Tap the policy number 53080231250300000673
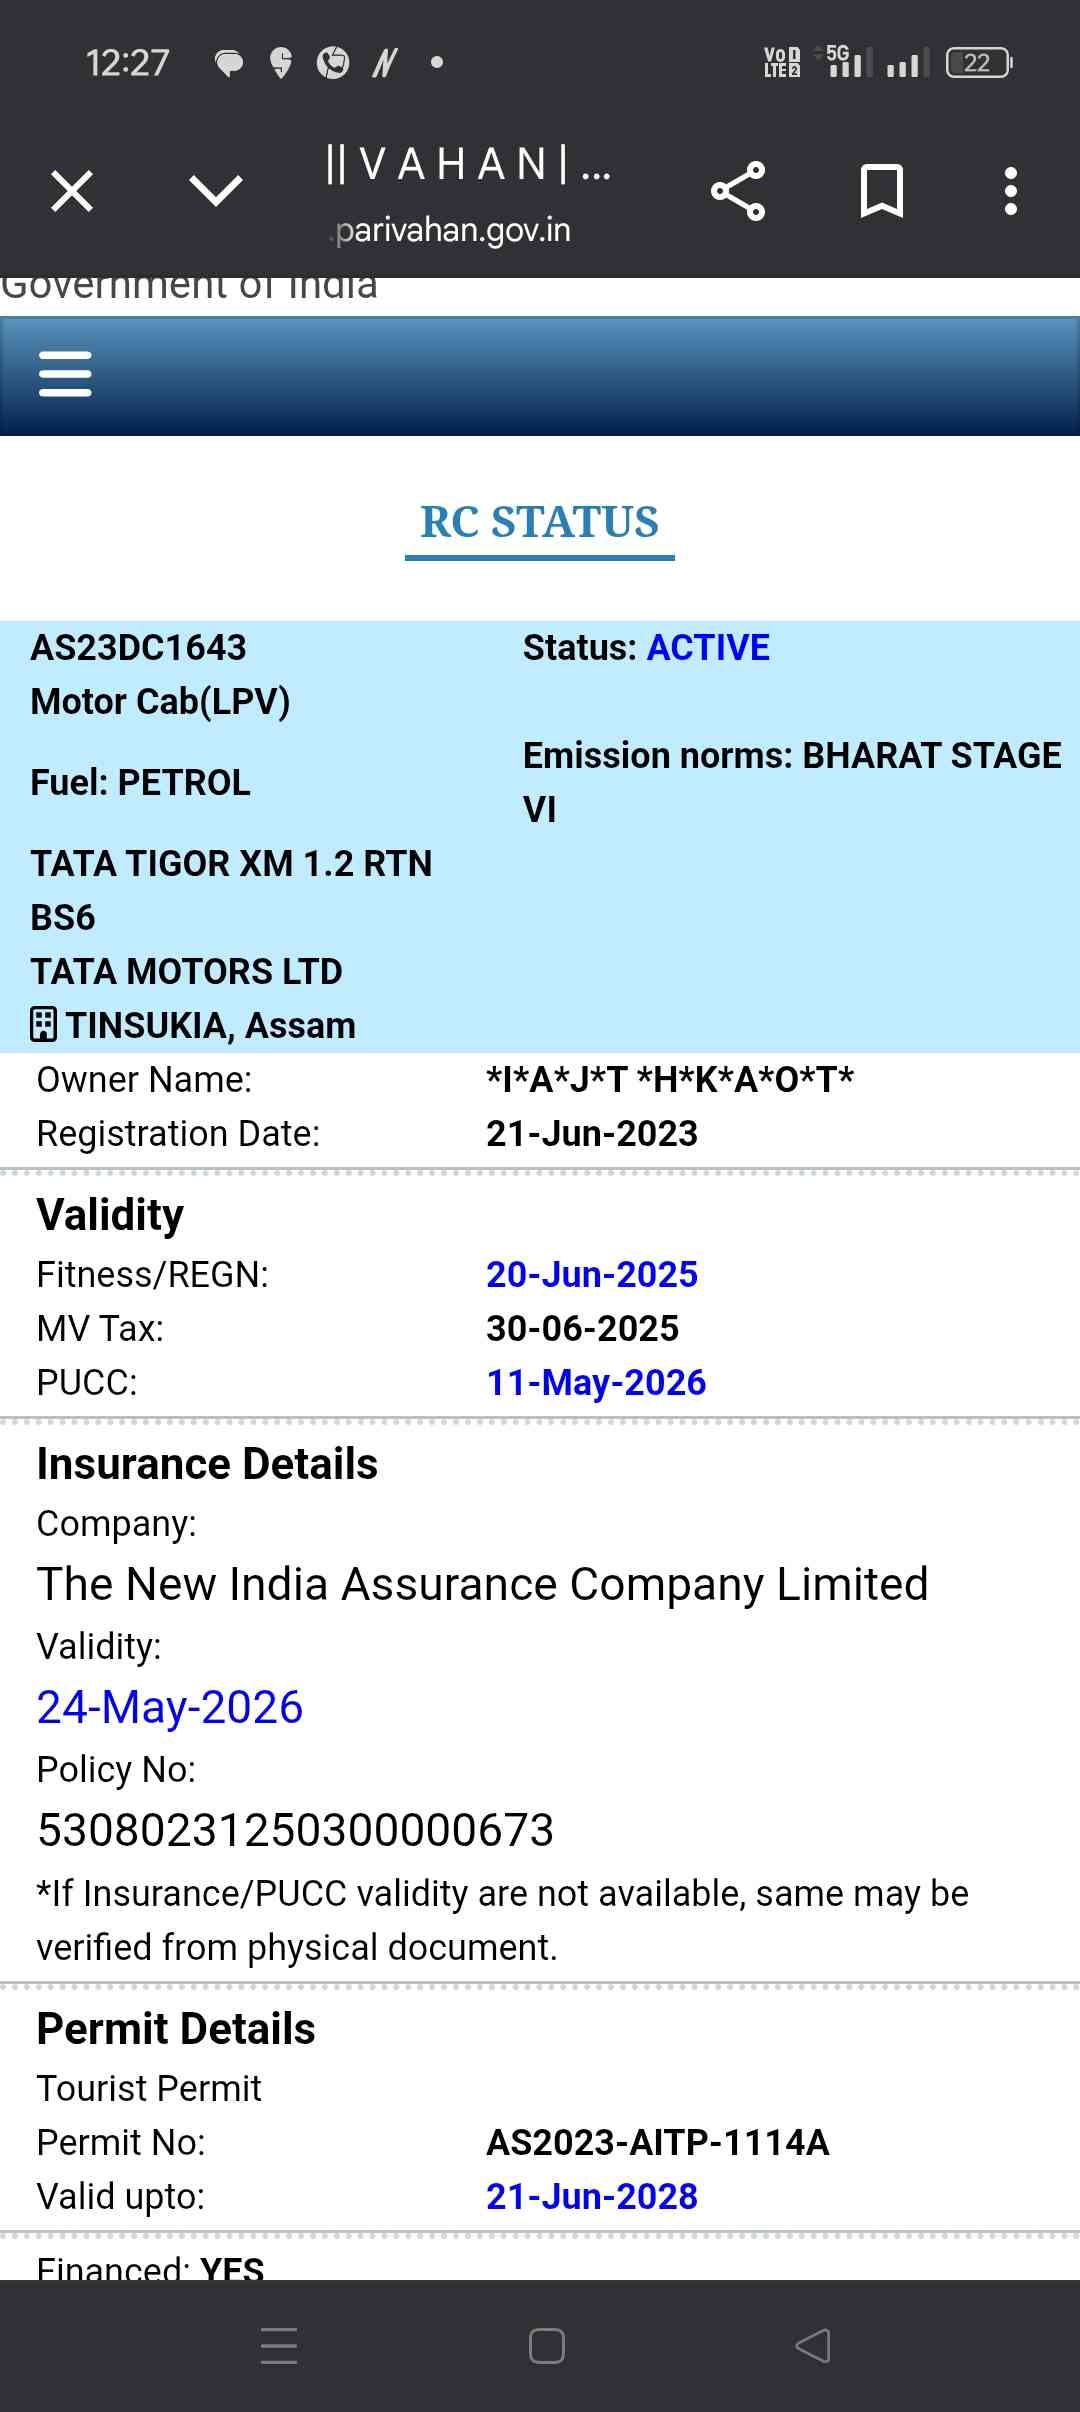The width and height of the screenshot is (1080, 2412). point(296,1830)
